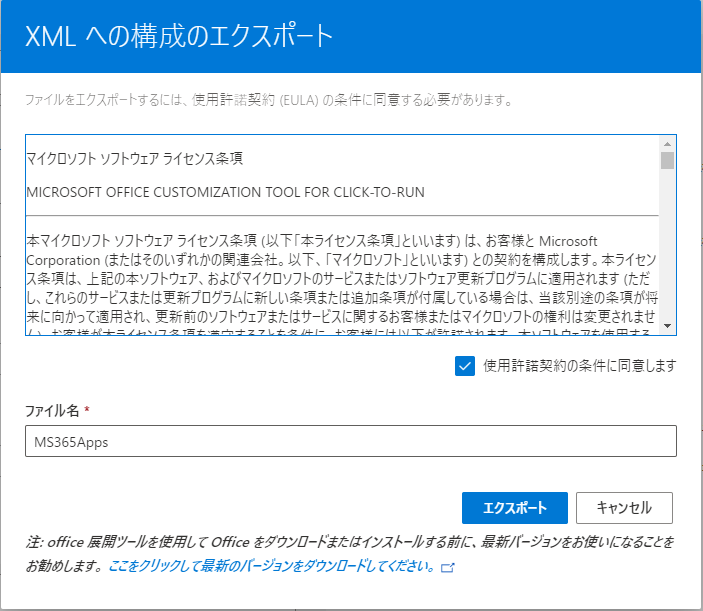Screen dimensions: 703x611
Task: Uncheck the 使用許諾契約の条件に同意します checkbox
Action: coord(464,366)
